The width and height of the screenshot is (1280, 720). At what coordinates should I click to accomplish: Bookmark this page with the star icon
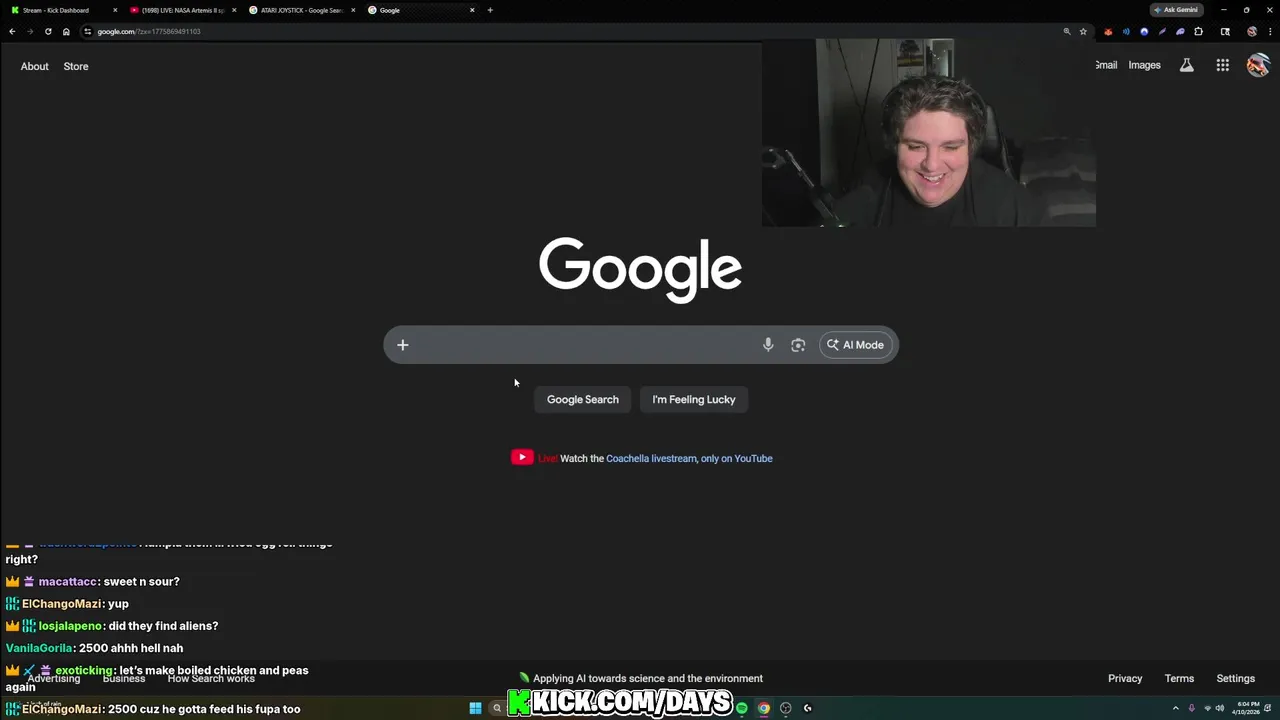(1083, 31)
